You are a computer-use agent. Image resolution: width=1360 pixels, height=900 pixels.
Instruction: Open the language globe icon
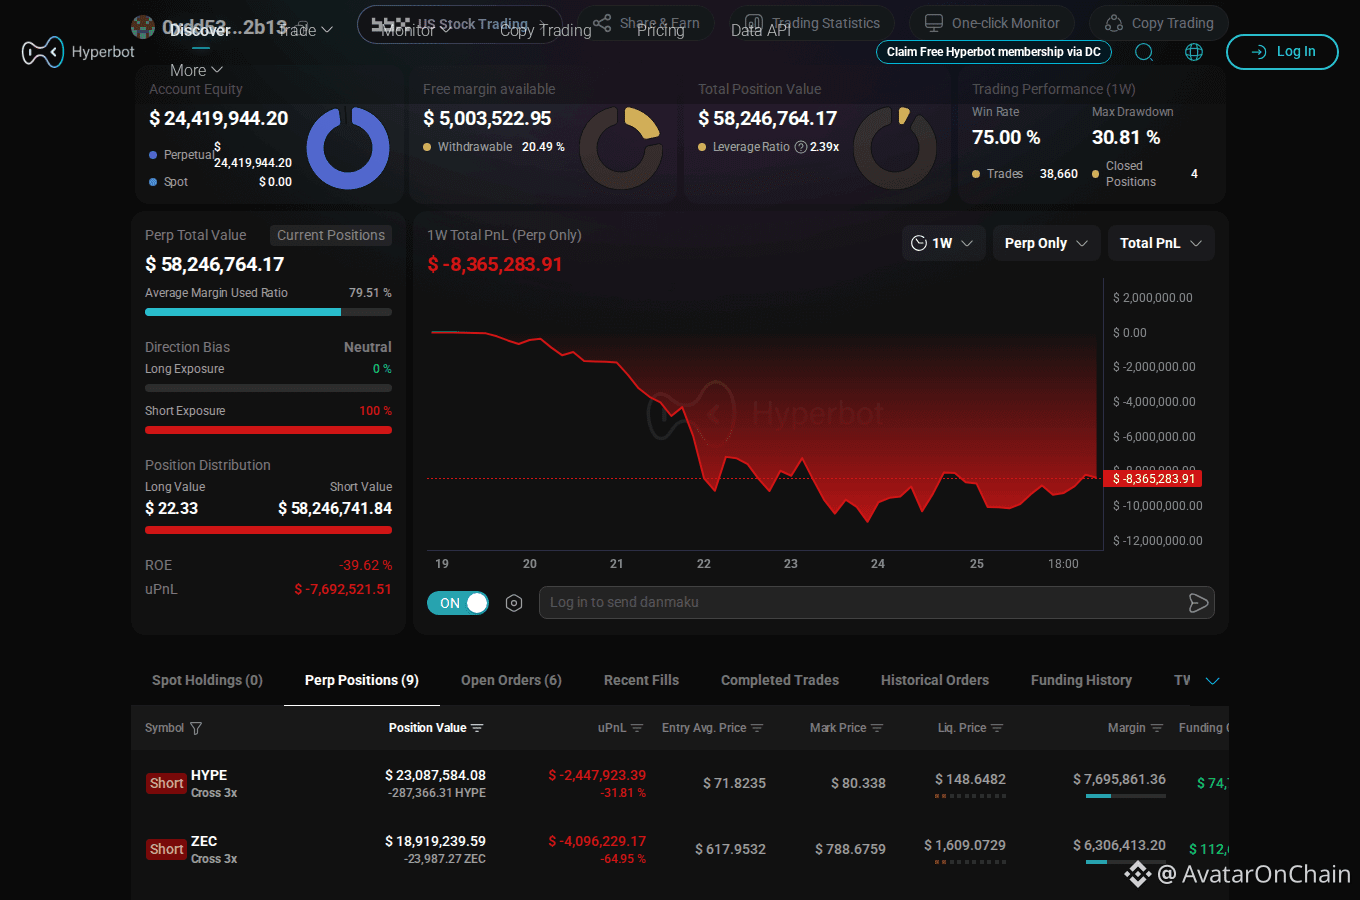[1194, 52]
